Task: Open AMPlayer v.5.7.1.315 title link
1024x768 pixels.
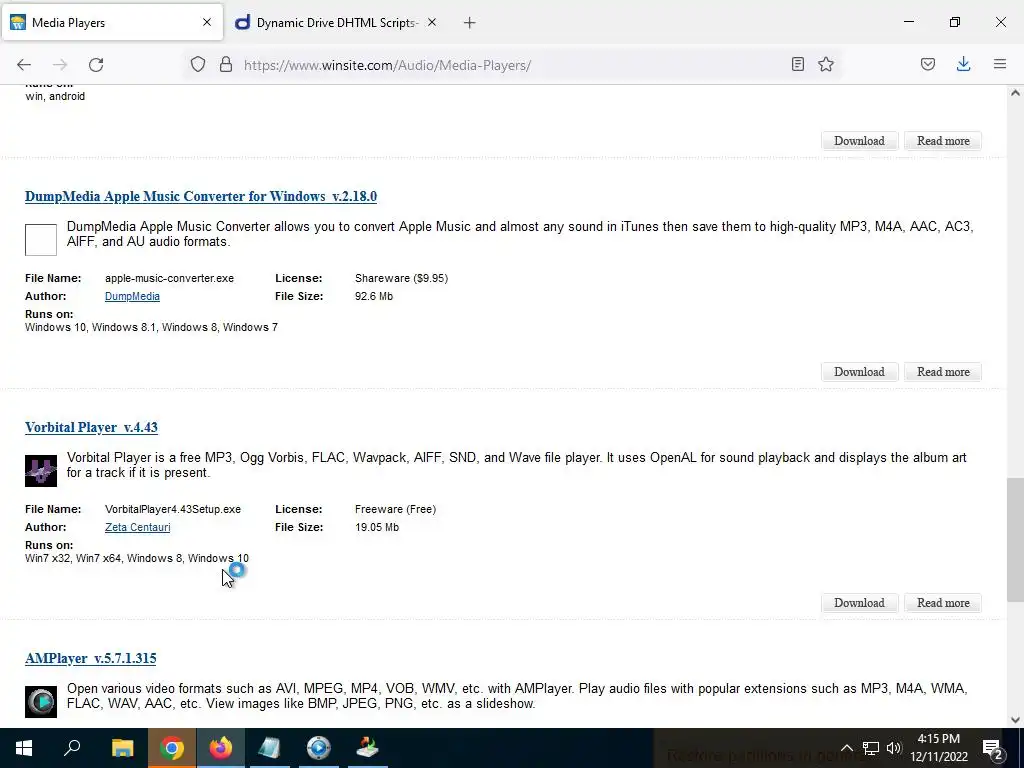Action: (91, 658)
